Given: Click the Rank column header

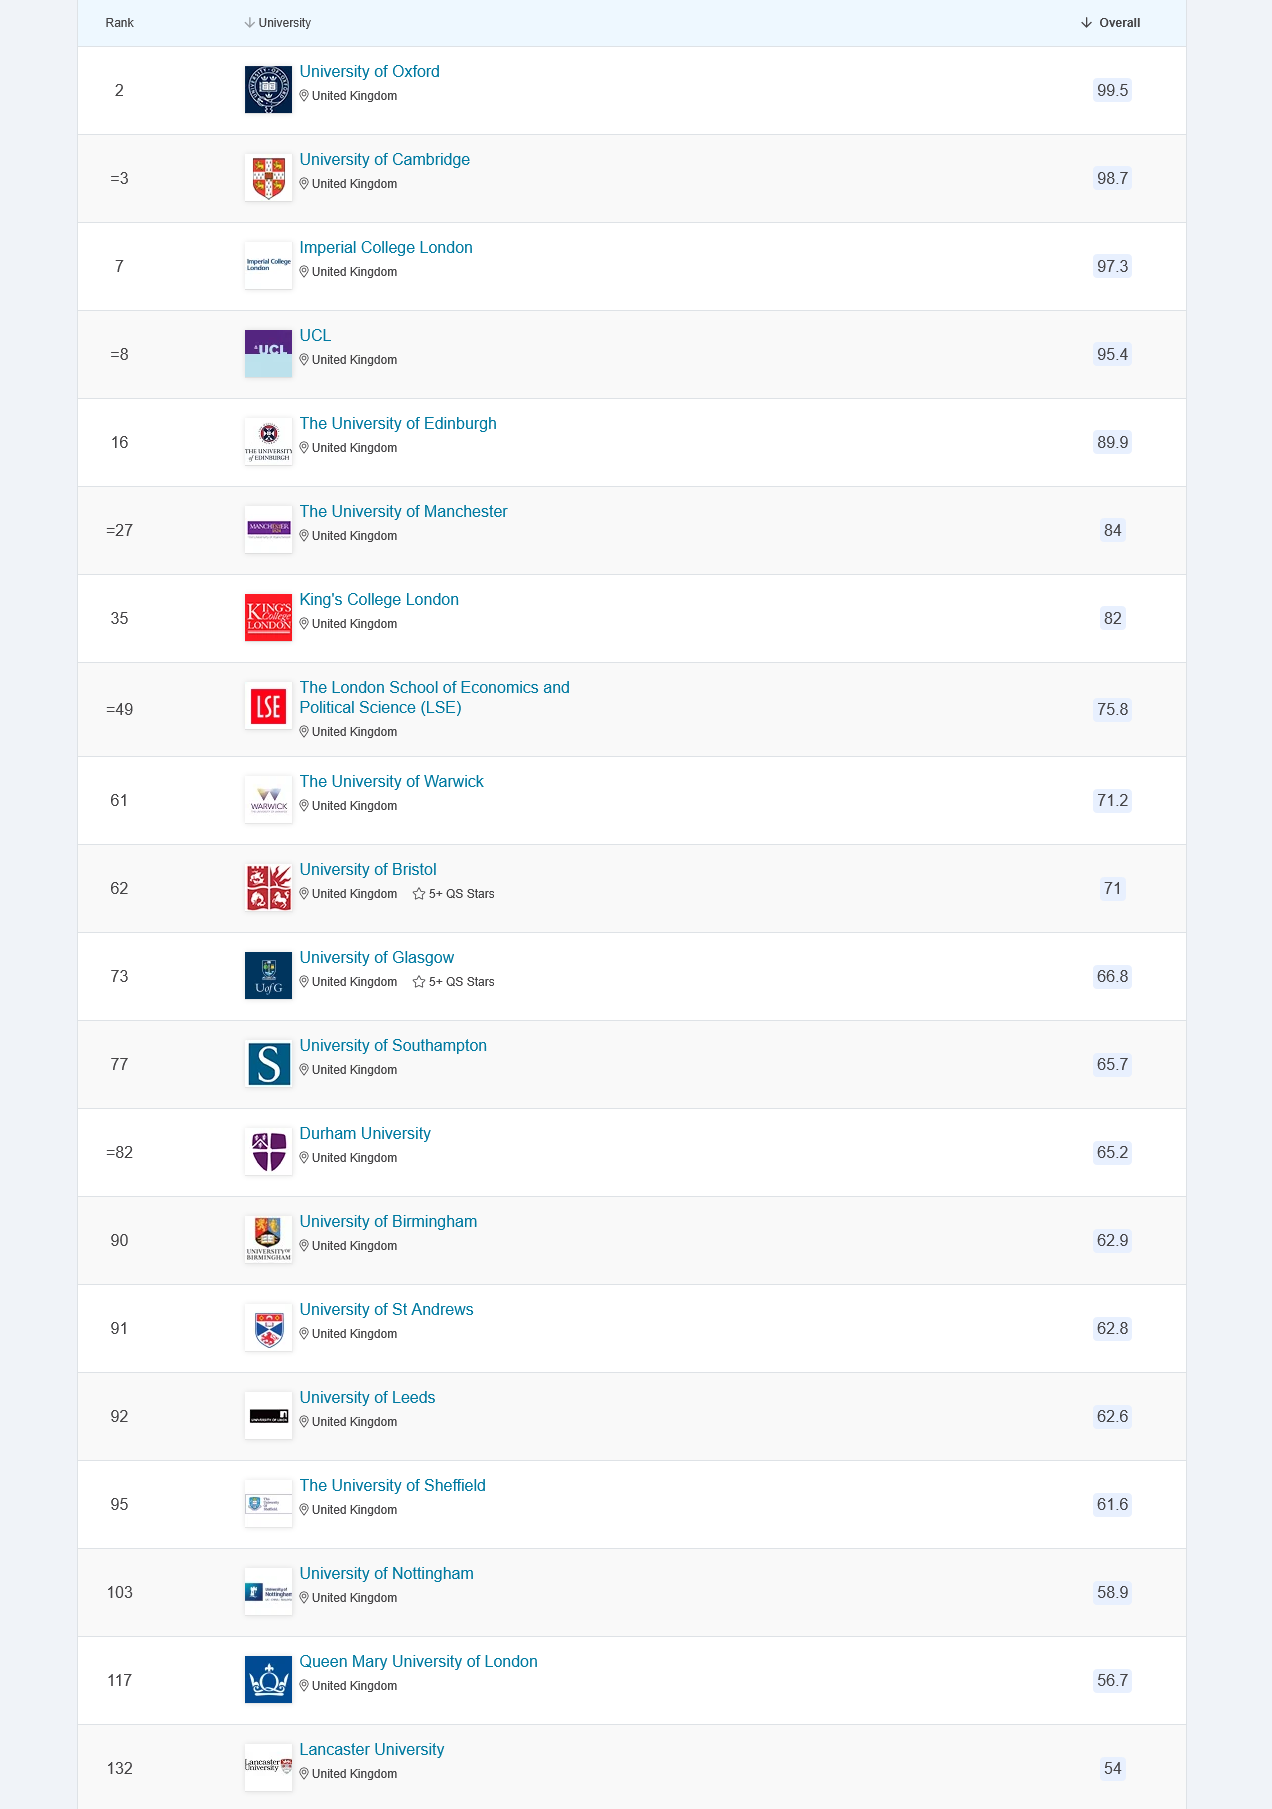Looking at the screenshot, I should click(119, 23).
